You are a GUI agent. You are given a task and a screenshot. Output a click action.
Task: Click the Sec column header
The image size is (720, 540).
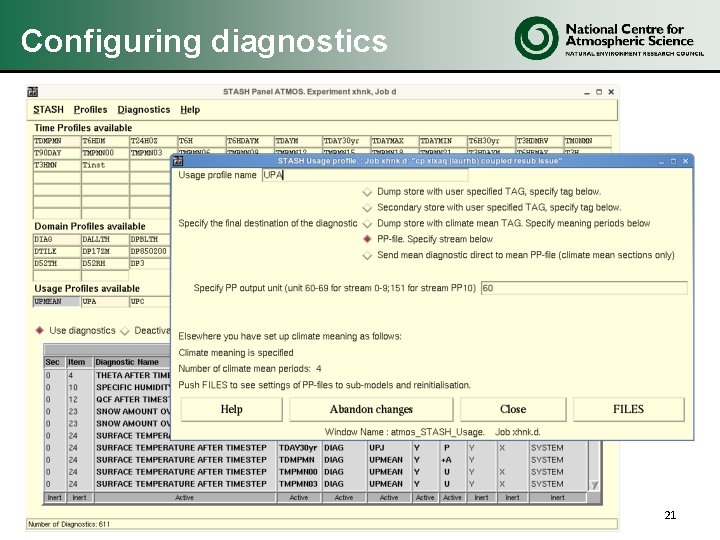pos(53,362)
